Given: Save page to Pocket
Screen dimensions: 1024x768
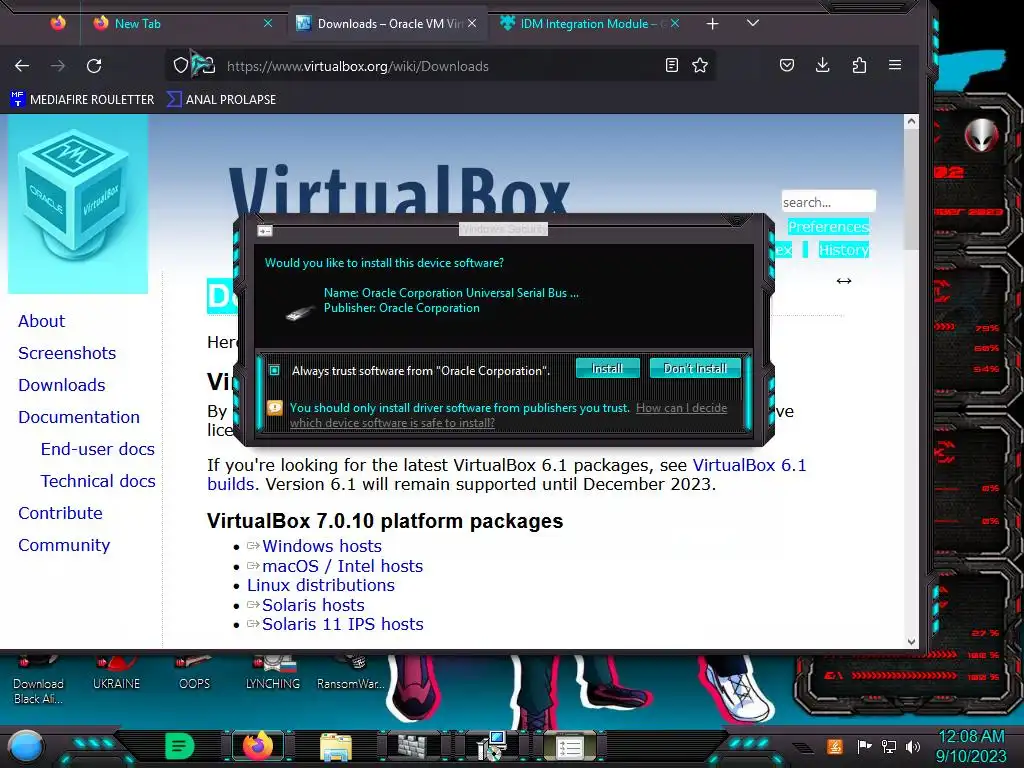Looking at the screenshot, I should click(x=787, y=65).
